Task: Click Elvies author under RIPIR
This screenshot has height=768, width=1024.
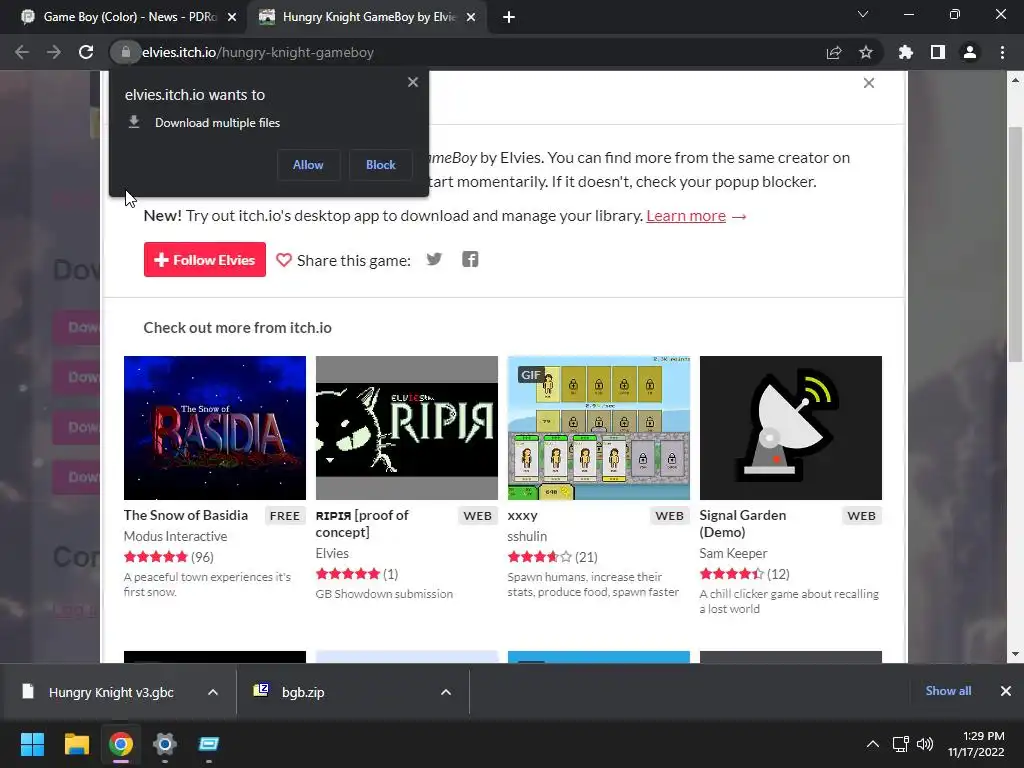Action: [x=332, y=553]
